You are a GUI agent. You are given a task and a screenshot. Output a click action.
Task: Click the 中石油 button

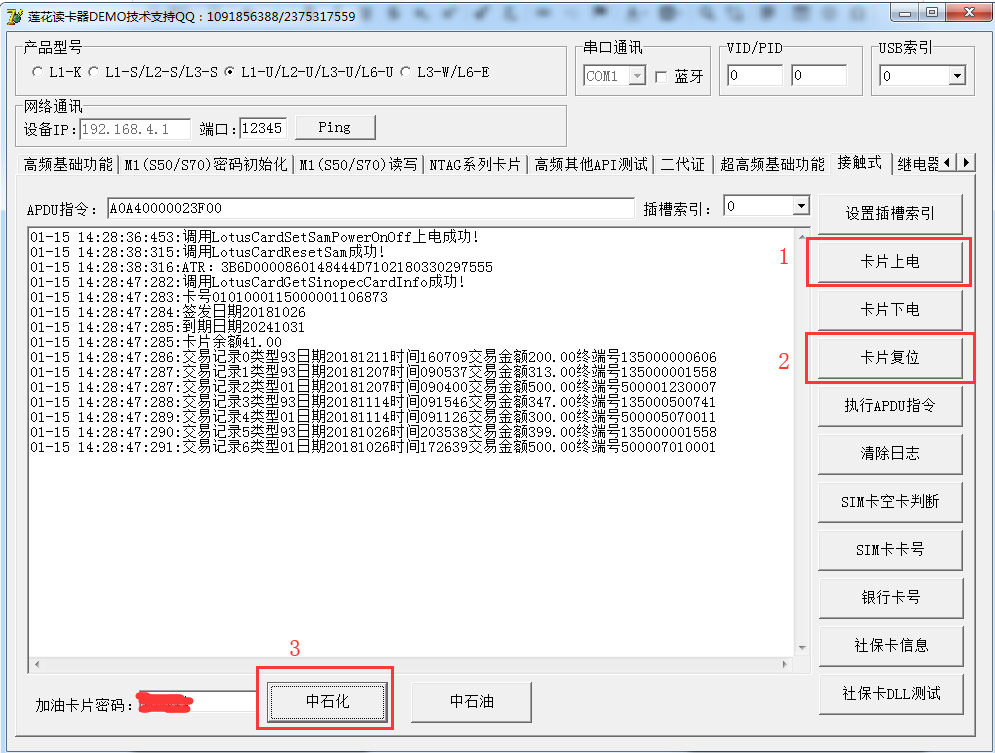click(471, 702)
